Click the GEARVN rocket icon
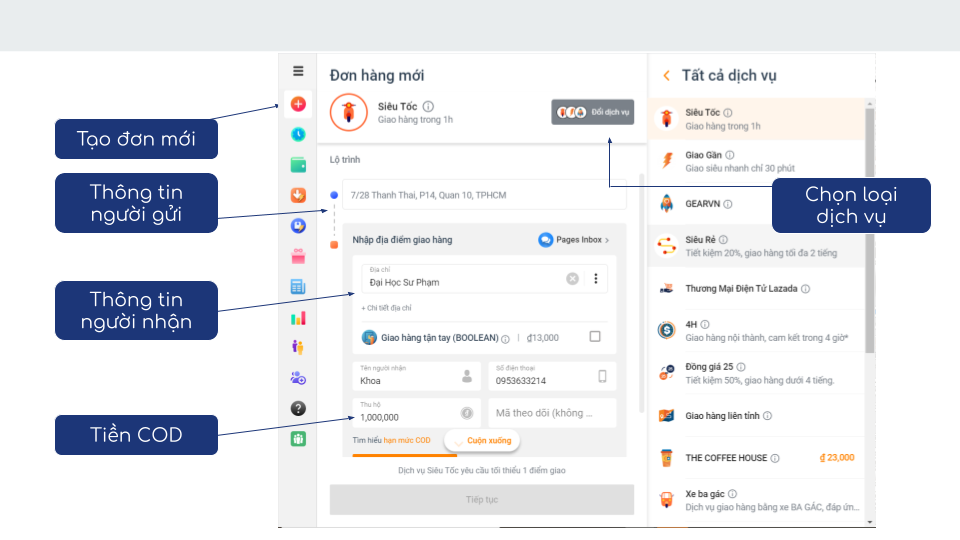The image size is (960, 540). point(667,203)
